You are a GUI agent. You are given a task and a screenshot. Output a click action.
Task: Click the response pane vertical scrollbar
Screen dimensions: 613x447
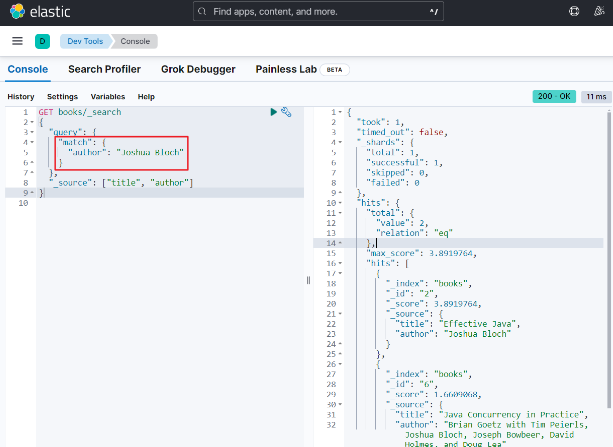tap(609, 259)
